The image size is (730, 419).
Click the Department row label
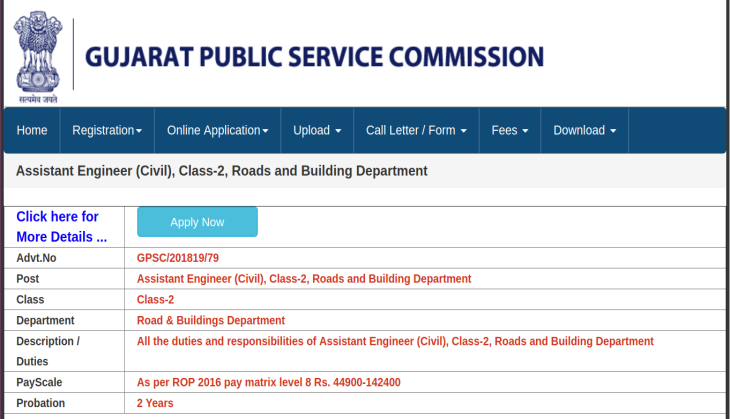[x=45, y=320]
